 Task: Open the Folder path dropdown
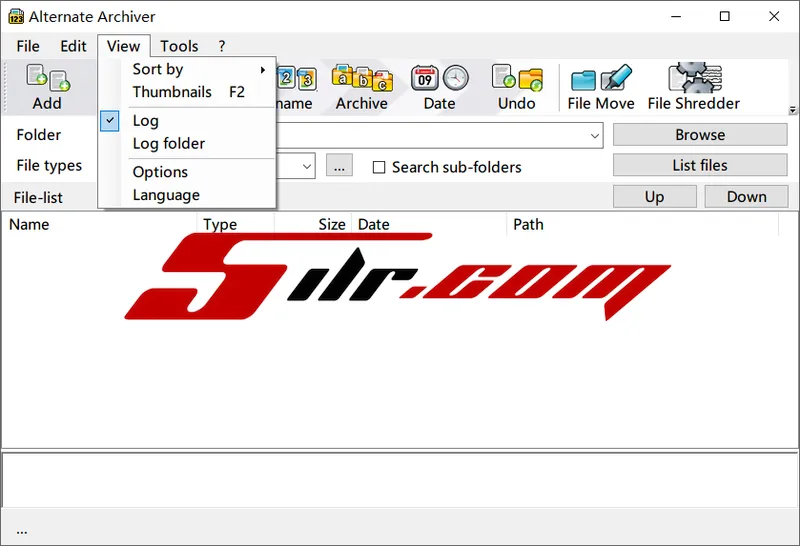[x=594, y=136]
